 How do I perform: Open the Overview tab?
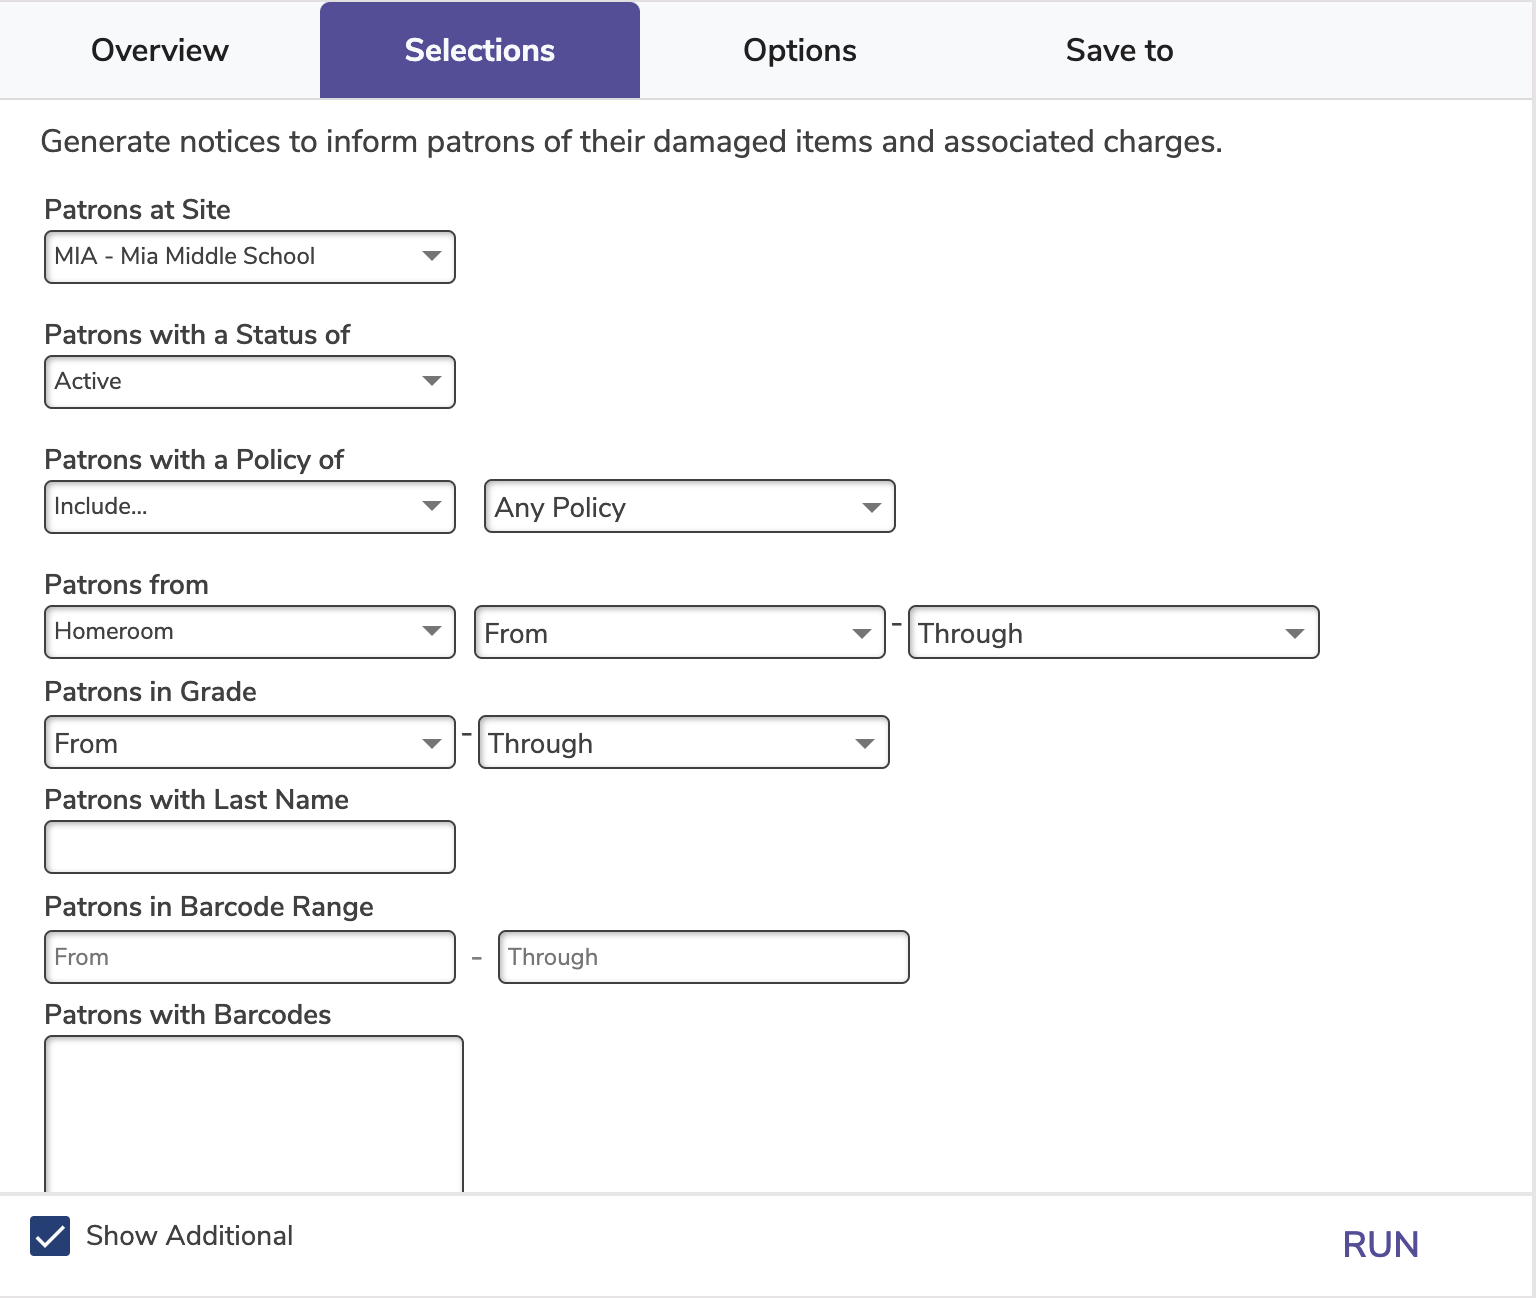tap(160, 50)
